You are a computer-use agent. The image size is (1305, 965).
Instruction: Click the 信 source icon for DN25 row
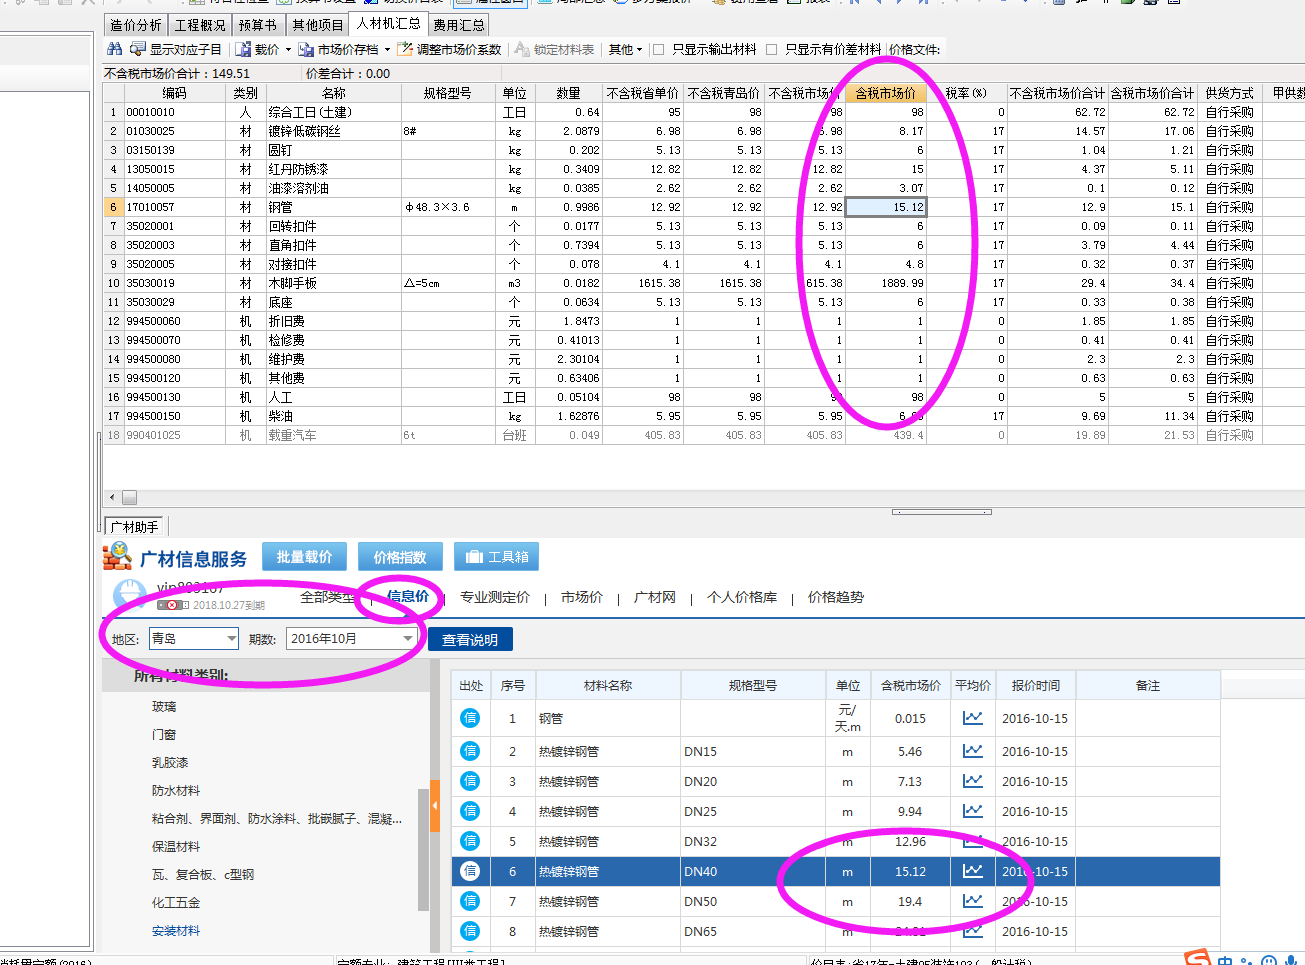tap(470, 811)
